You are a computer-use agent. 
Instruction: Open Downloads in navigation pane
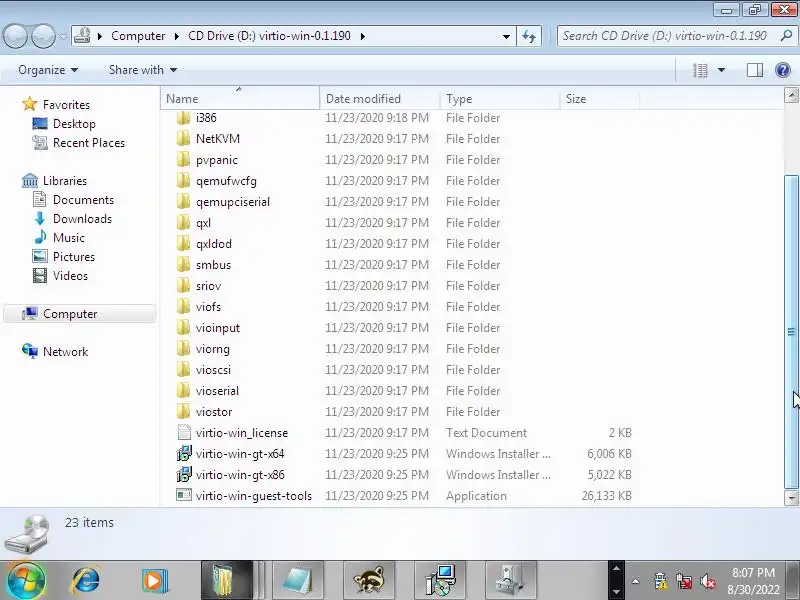pos(82,219)
